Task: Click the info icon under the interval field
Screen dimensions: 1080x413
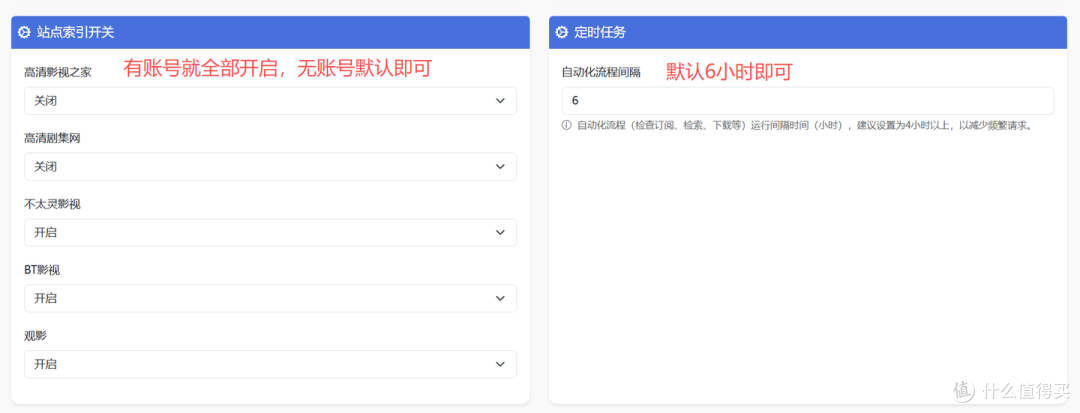Action: click(567, 125)
